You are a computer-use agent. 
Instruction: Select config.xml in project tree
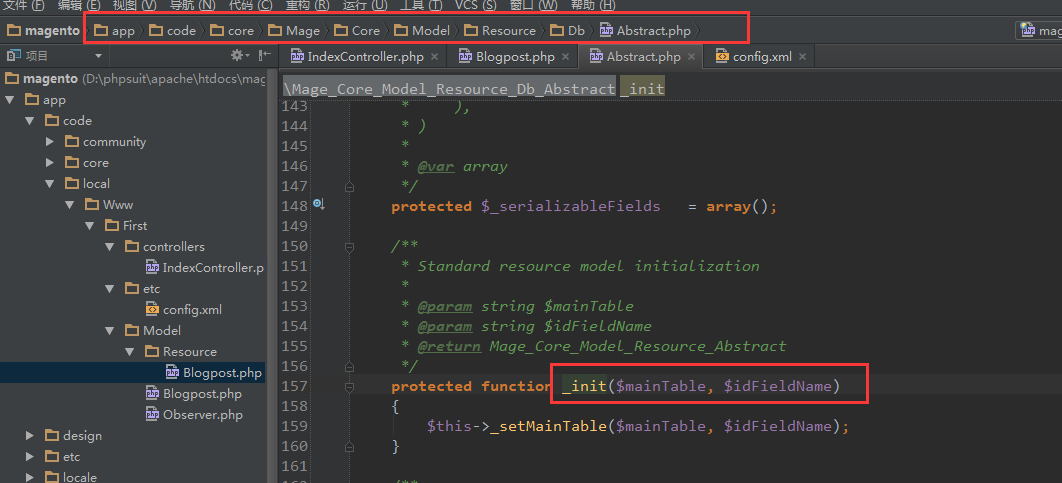[184, 310]
